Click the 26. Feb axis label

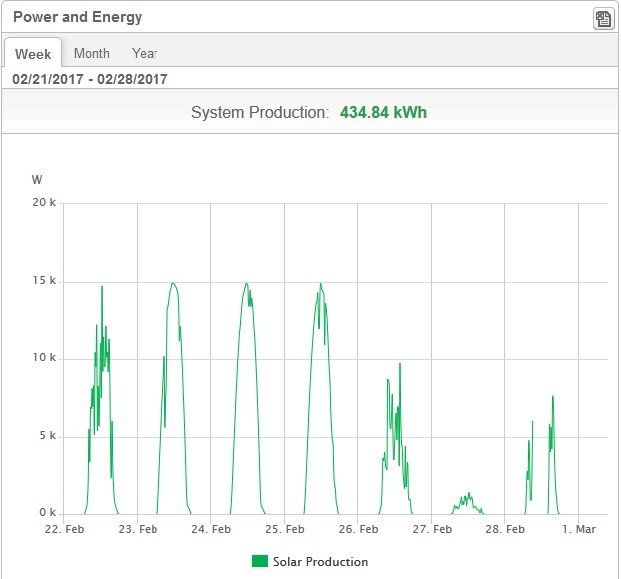click(x=358, y=529)
